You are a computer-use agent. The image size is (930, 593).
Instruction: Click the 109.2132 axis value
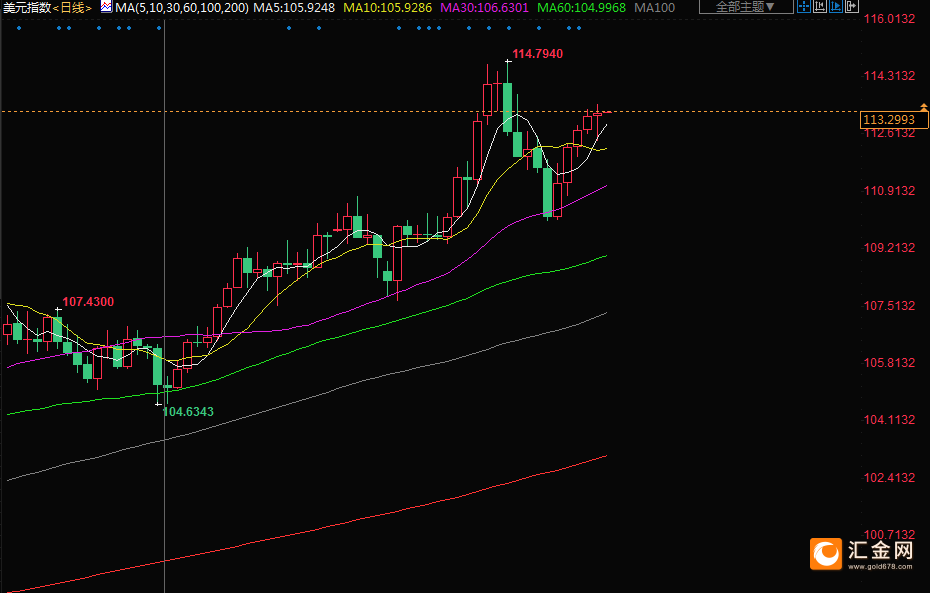coord(889,247)
